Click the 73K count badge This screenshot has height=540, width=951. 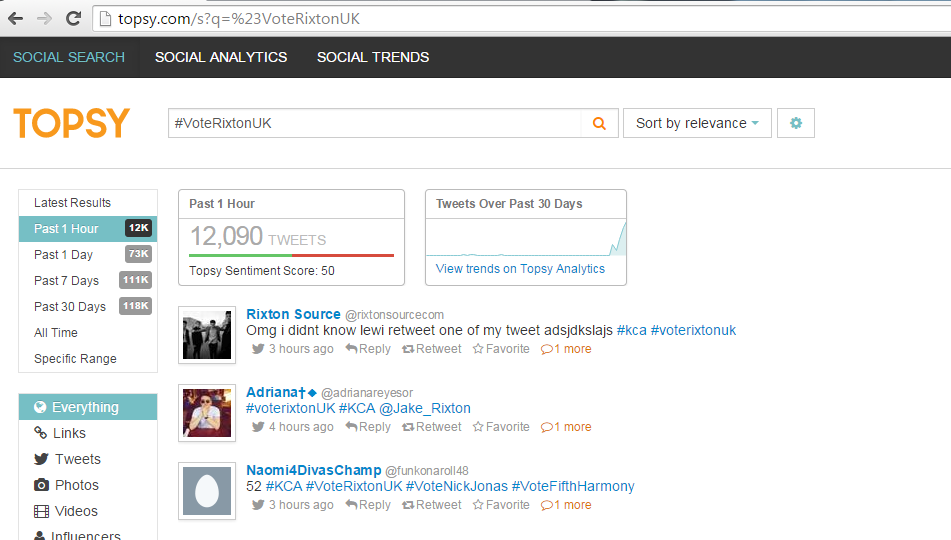[138, 254]
